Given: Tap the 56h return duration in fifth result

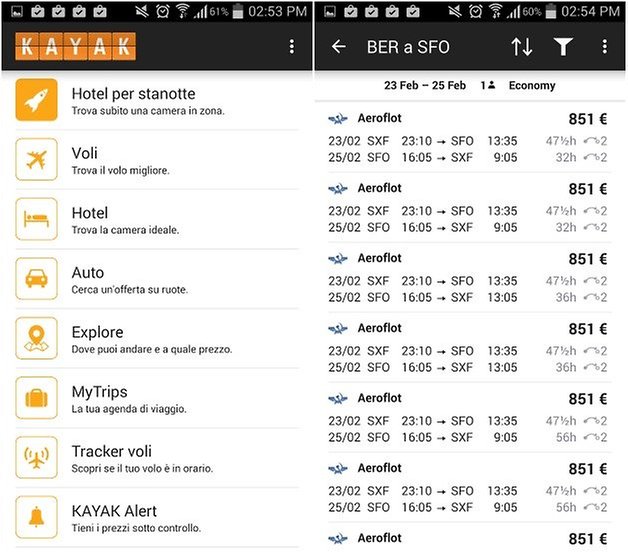Looking at the screenshot, I should tap(566, 437).
